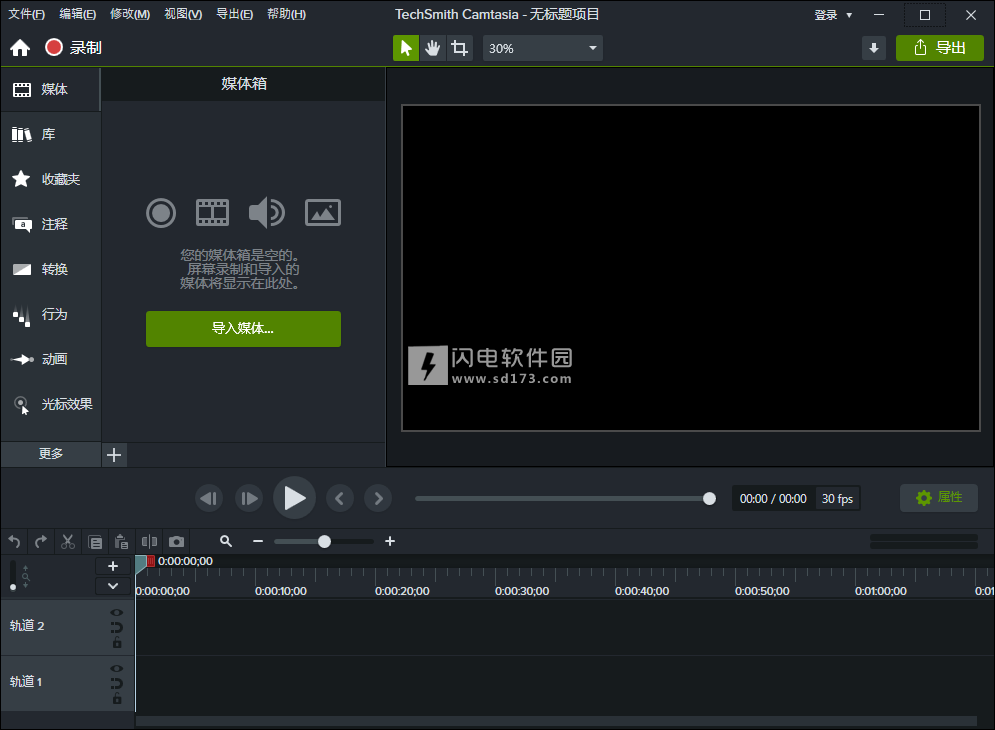The image size is (995, 730).
Task: Click the Home icon
Action: click(x=20, y=48)
